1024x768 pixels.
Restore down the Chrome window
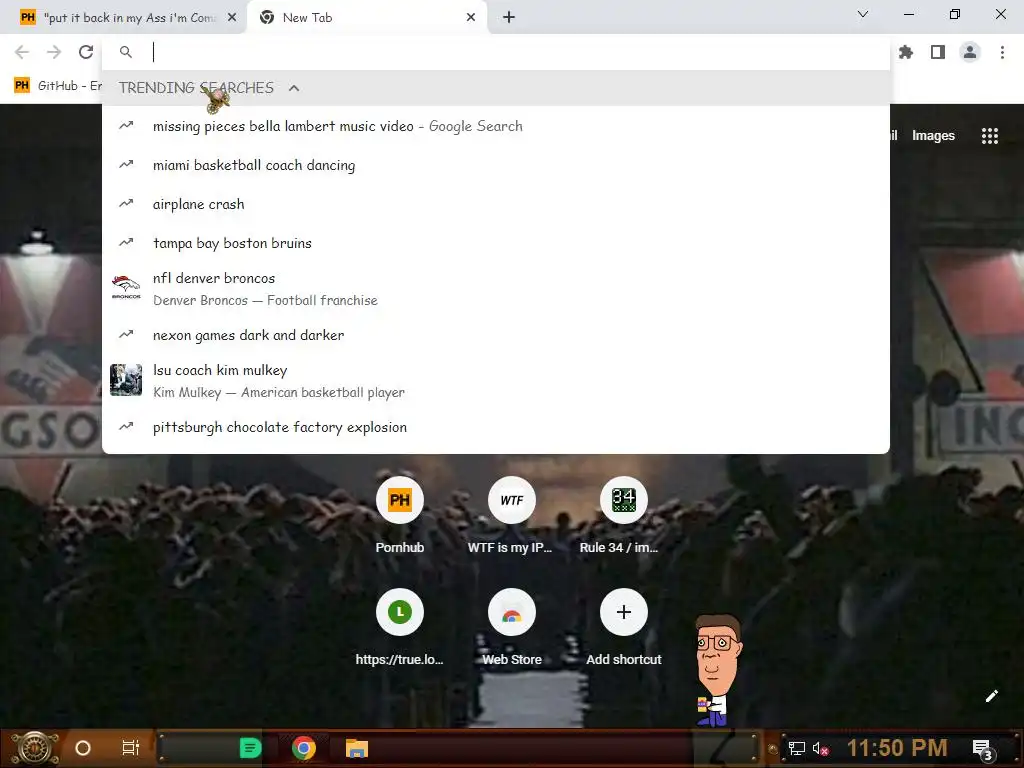954,14
